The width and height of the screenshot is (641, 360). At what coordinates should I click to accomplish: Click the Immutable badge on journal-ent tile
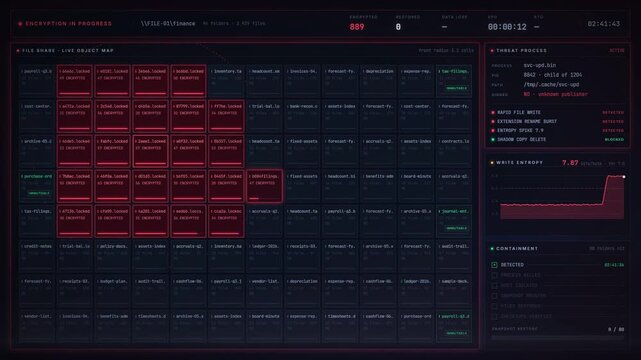pyautogui.click(x=457, y=228)
